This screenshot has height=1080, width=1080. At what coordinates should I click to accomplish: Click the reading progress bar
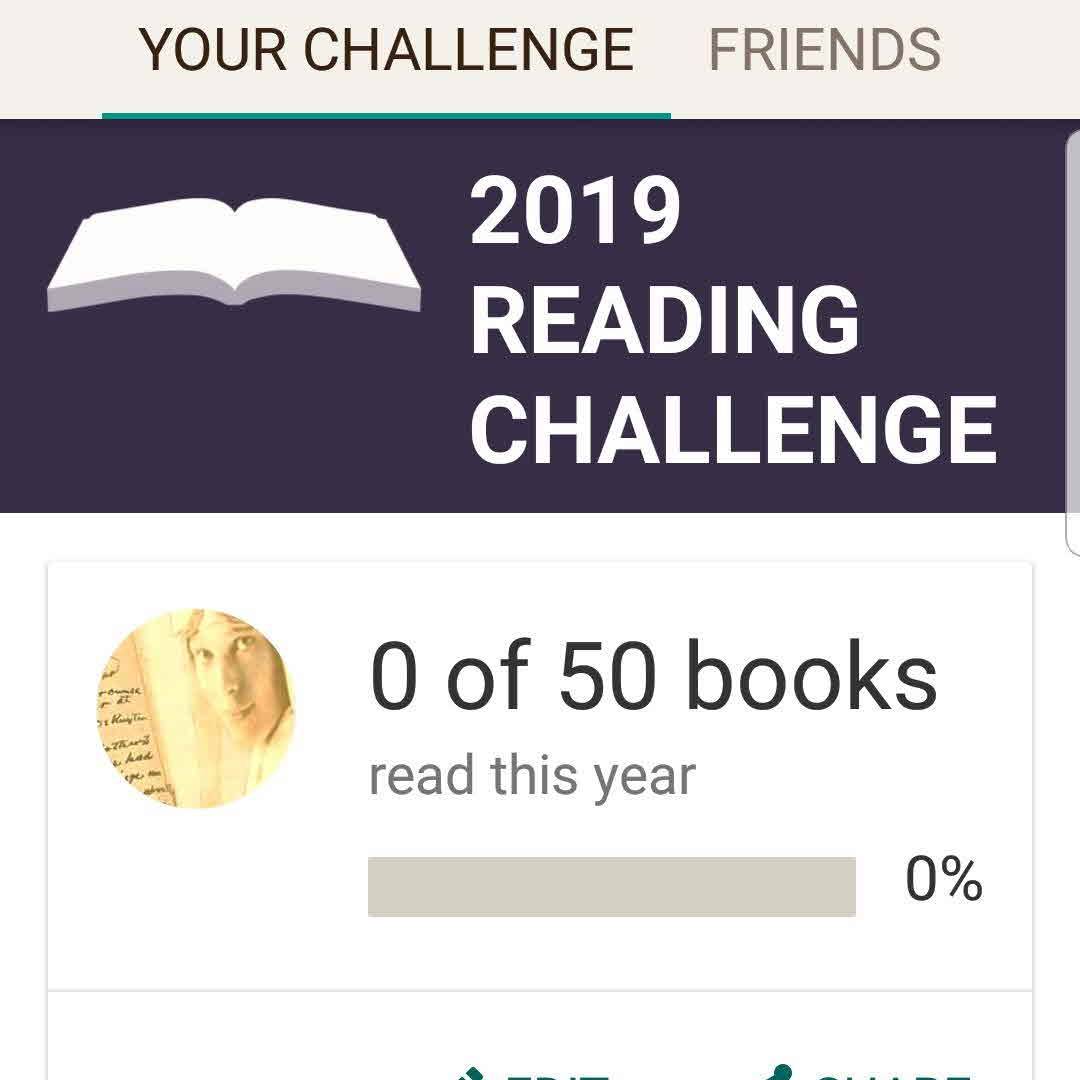pos(611,886)
